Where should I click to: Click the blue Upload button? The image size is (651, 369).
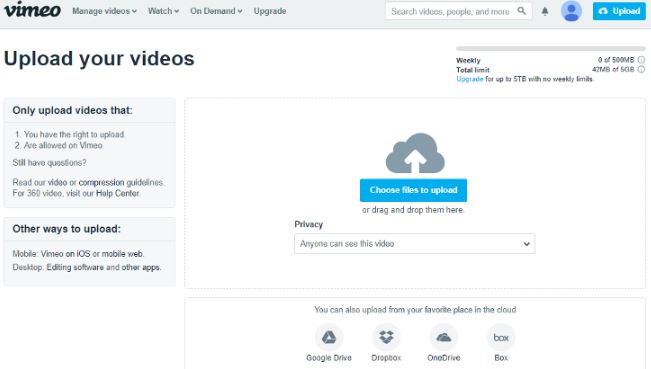pos(619,11)
